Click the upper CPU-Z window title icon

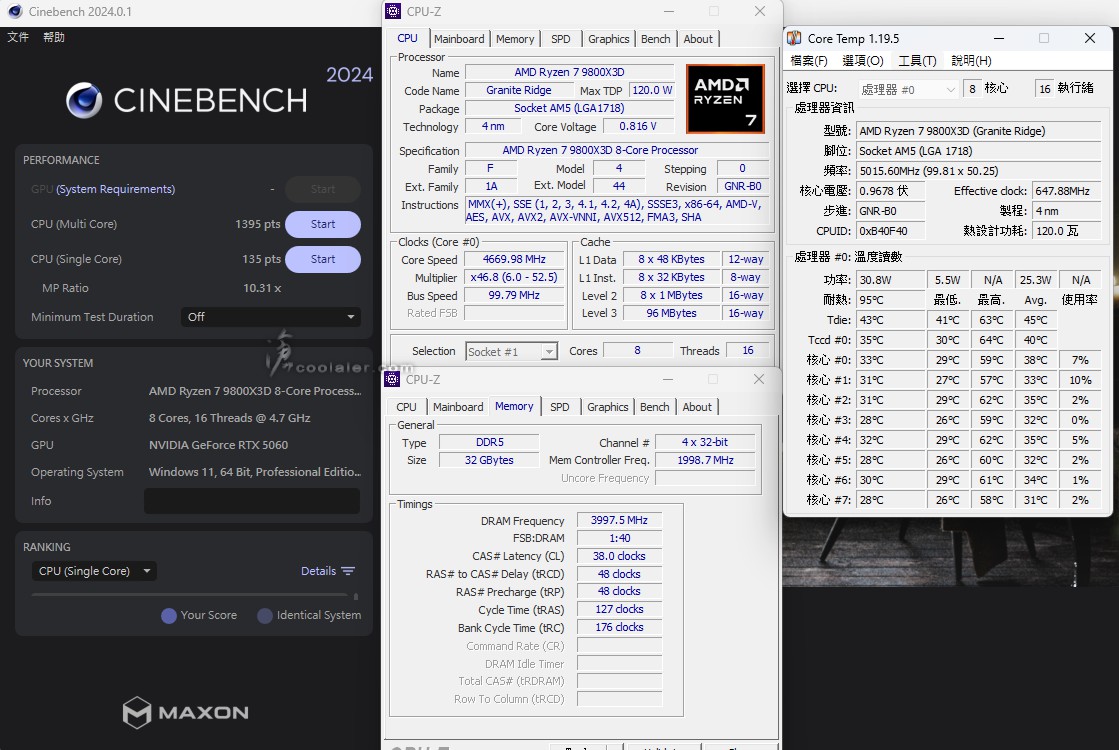click(395, 12)
